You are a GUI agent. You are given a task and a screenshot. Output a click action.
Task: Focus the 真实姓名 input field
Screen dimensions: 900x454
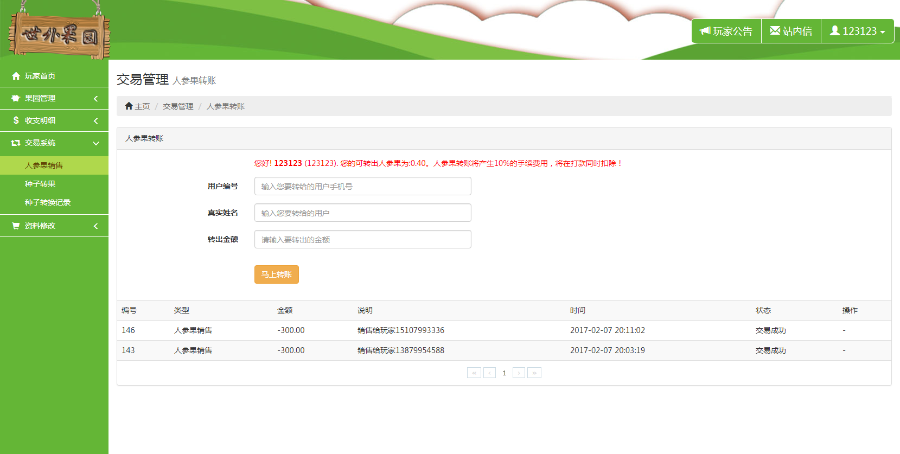coord(363,212)
